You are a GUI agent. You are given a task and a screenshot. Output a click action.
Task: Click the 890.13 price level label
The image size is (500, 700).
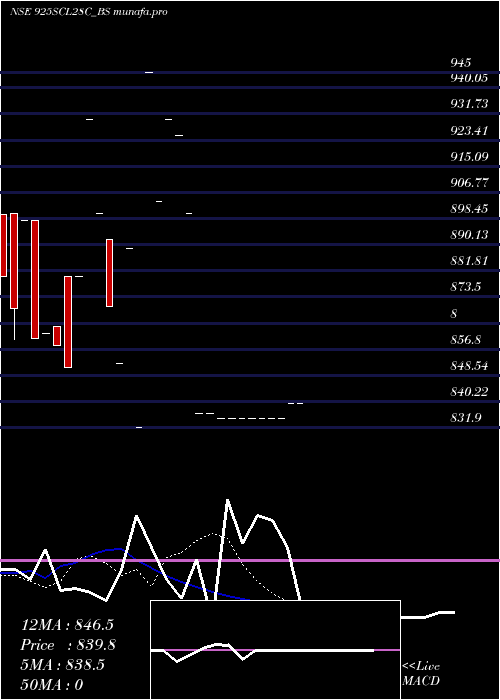[469, 235]
